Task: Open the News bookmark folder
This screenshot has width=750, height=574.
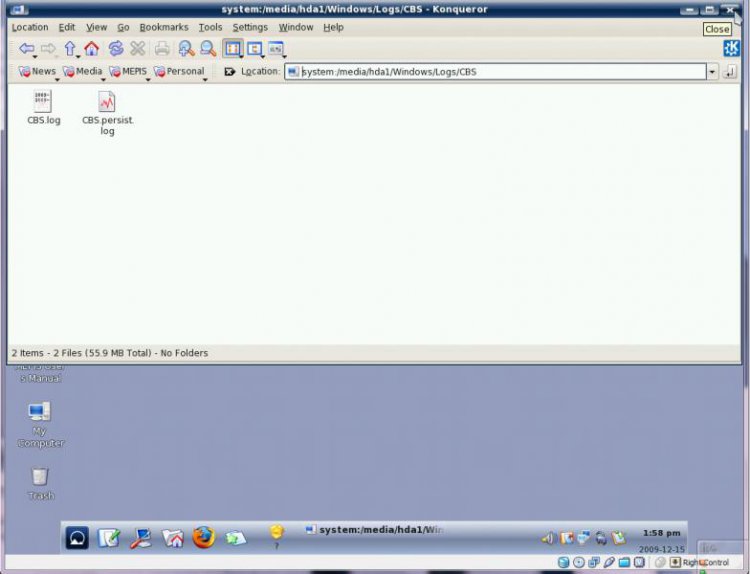Action: click(x=37, y=71)
